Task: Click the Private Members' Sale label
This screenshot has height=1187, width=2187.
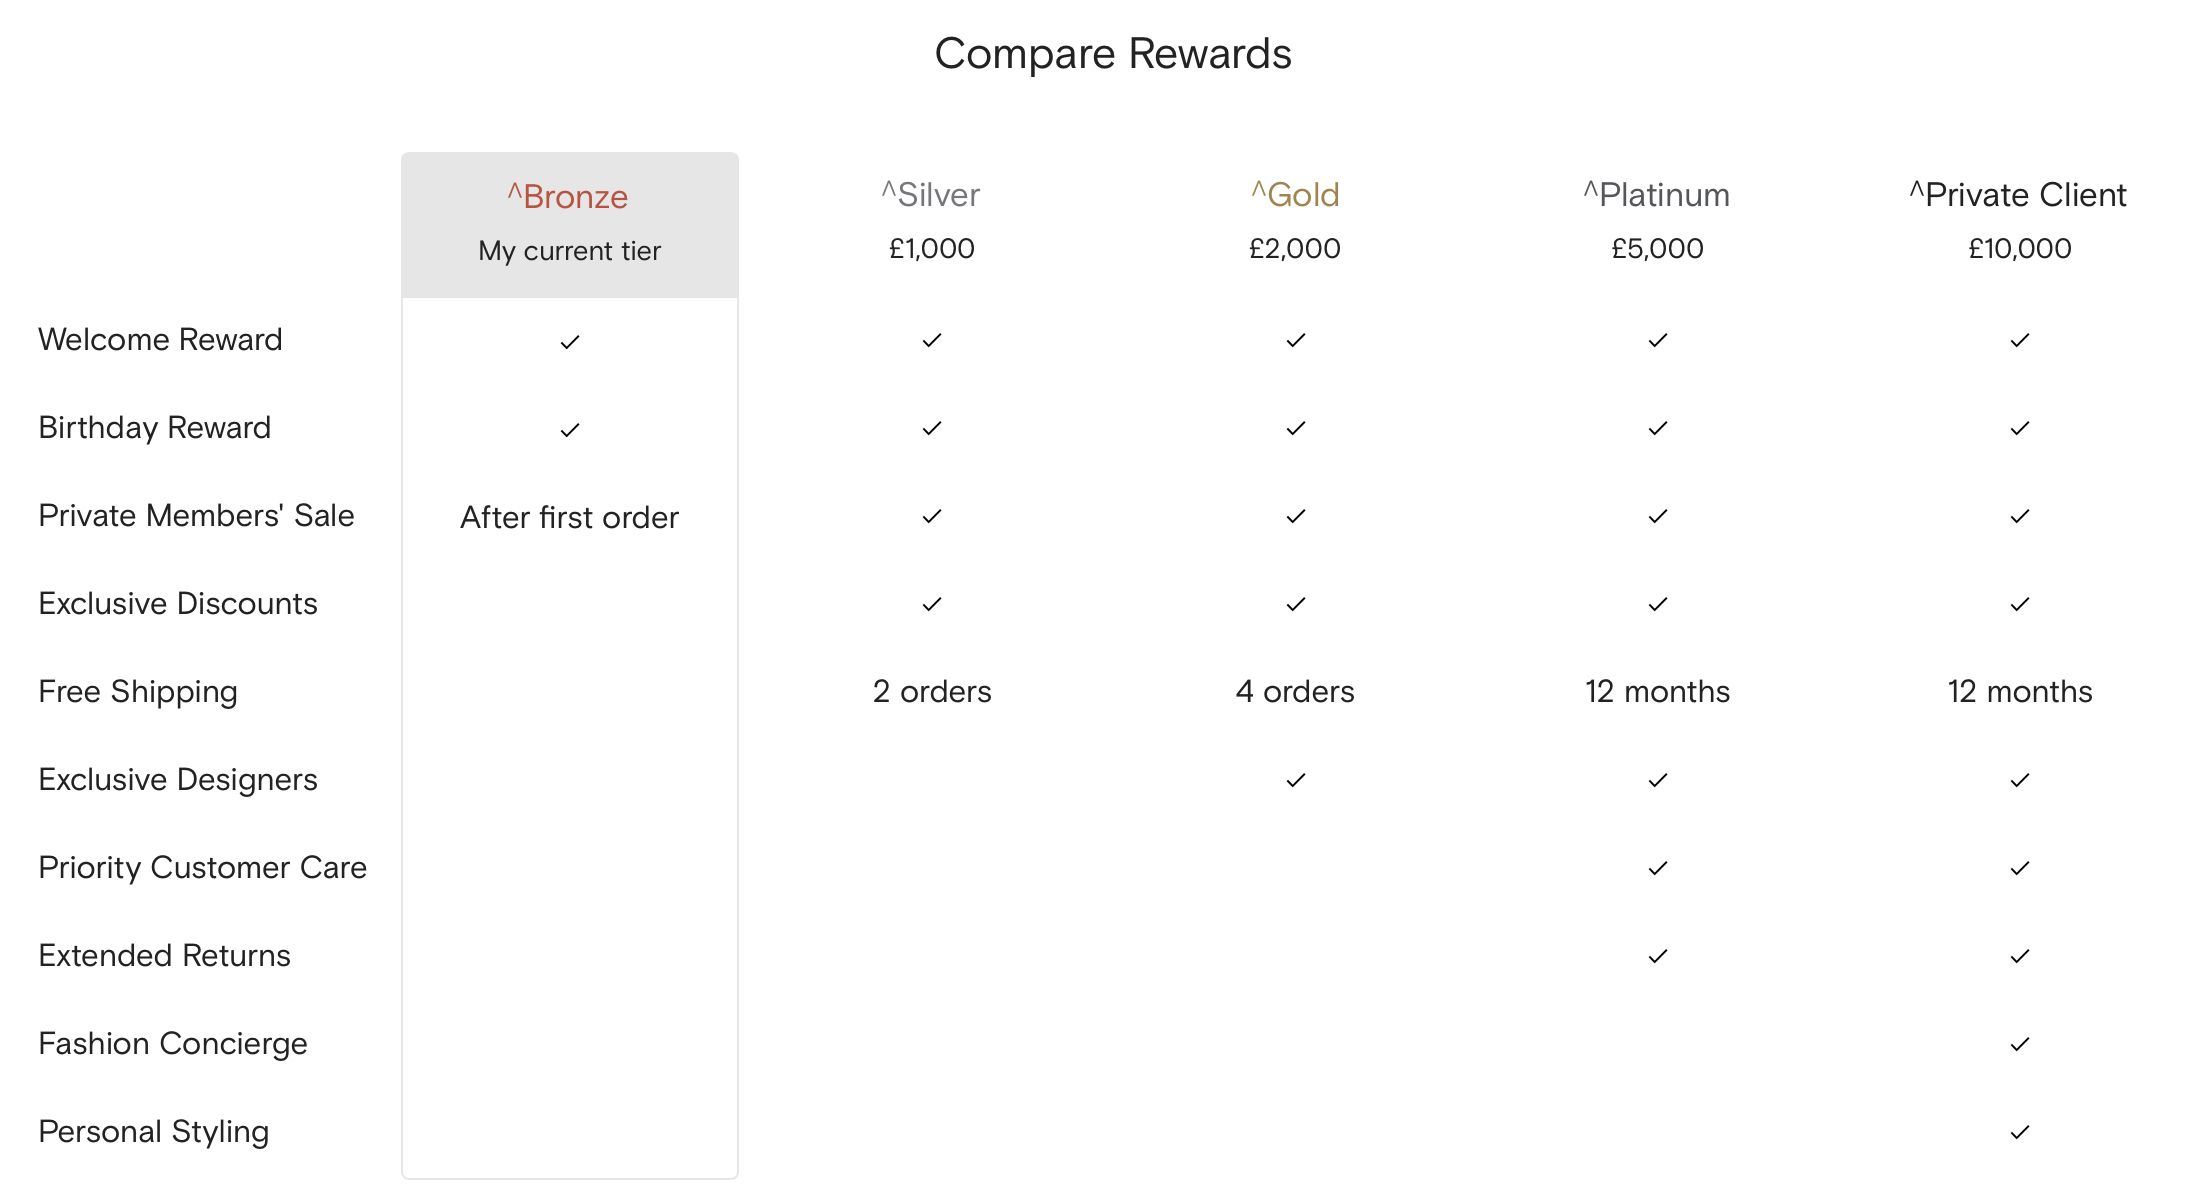Action: pos(196,516)
